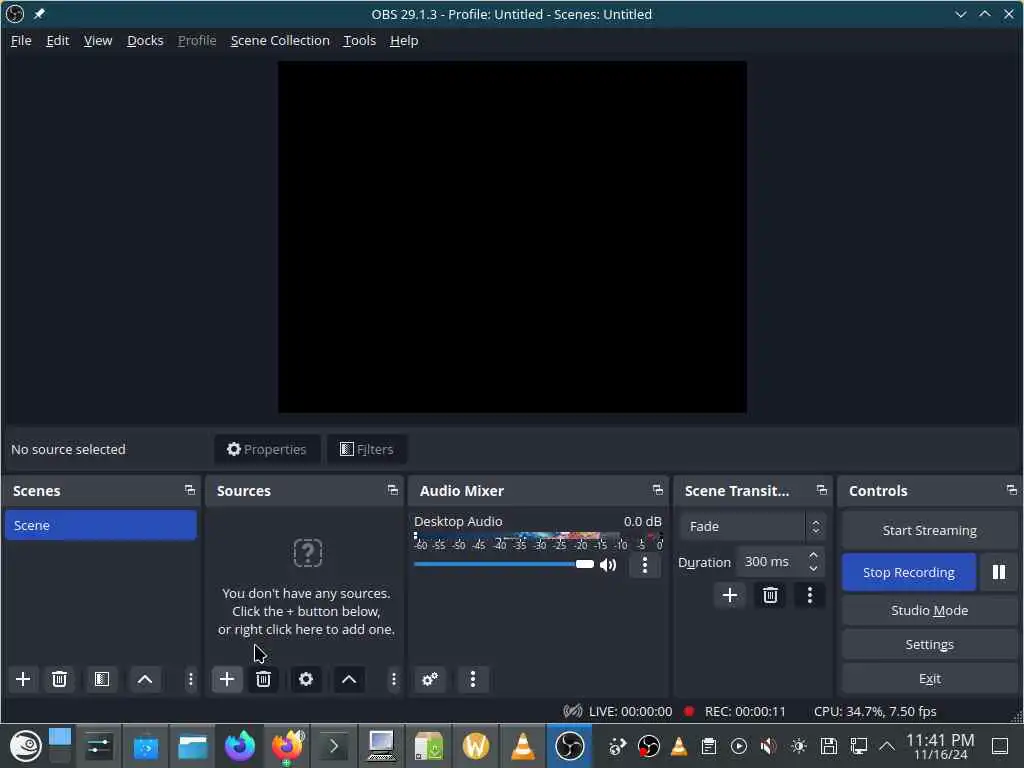
Task: Select the Scene item in Scenes list
Action: [101, 525]
